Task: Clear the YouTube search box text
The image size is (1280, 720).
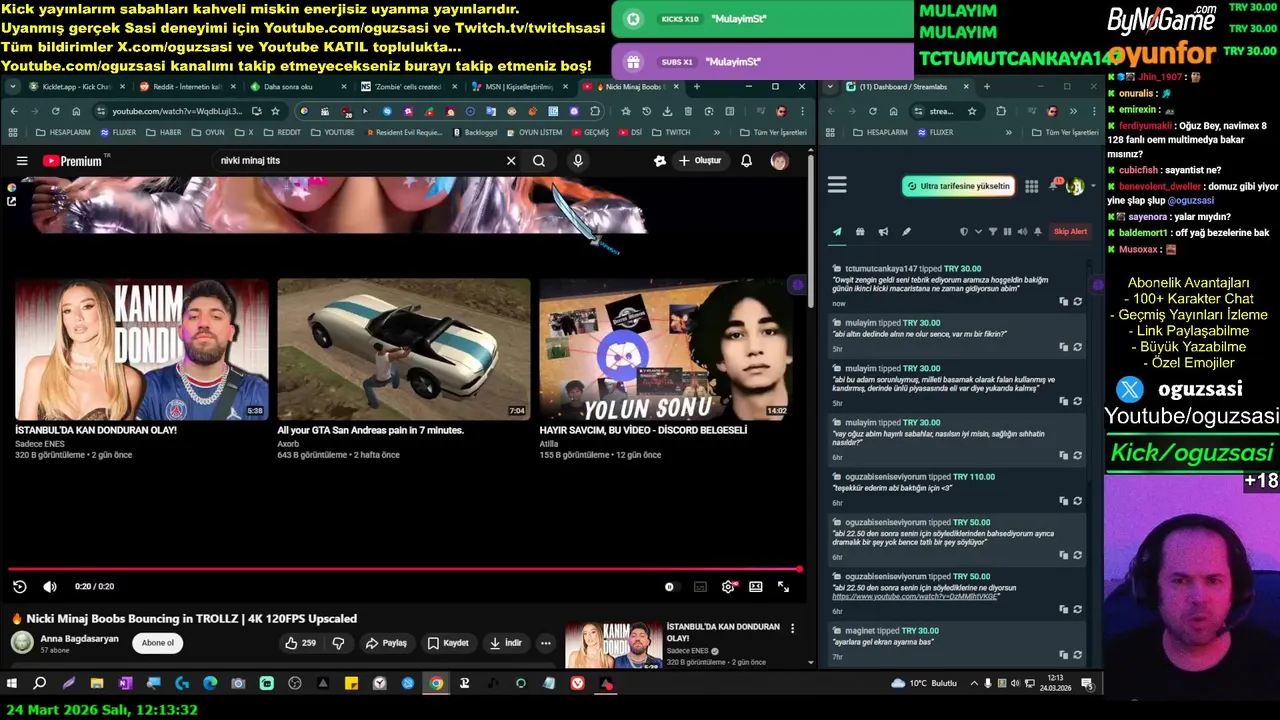Action: [x=511, y=161]
